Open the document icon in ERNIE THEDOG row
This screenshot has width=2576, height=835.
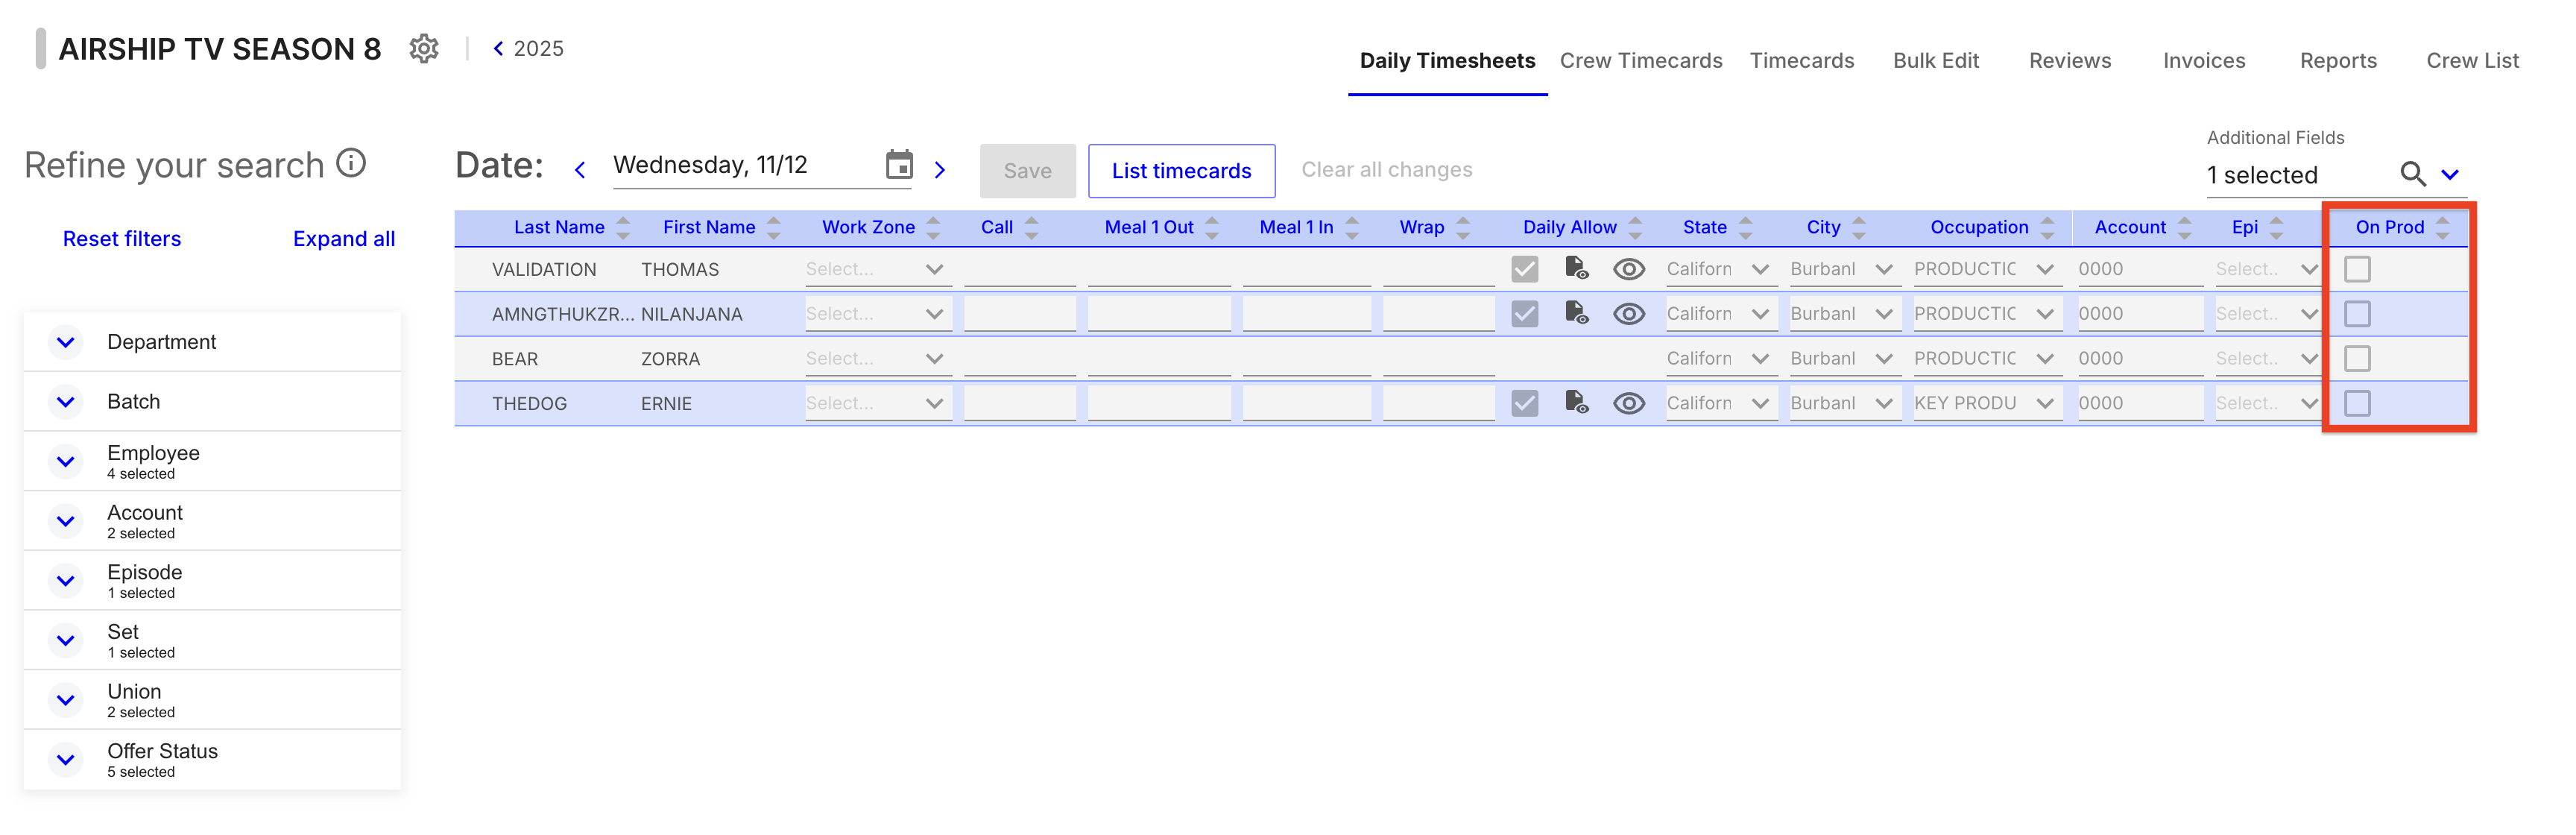pos(1576,402)
